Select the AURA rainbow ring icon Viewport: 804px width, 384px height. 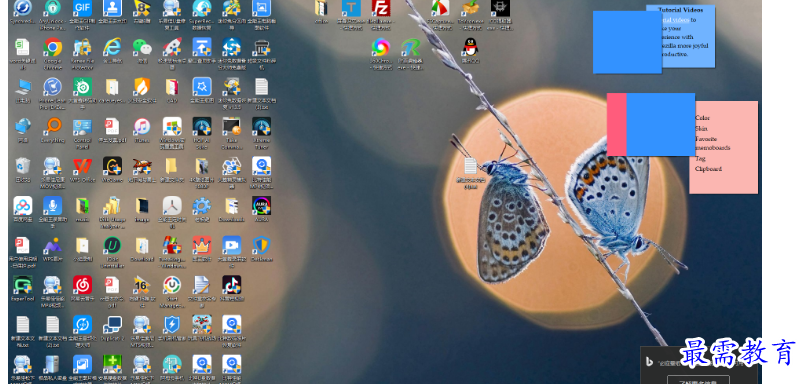262,206
